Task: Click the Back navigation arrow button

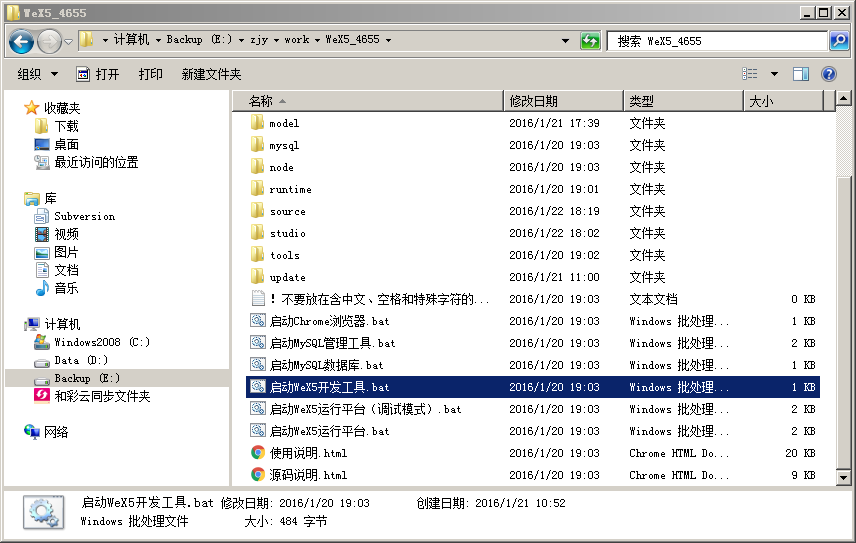Action: (x=21, y=41)
